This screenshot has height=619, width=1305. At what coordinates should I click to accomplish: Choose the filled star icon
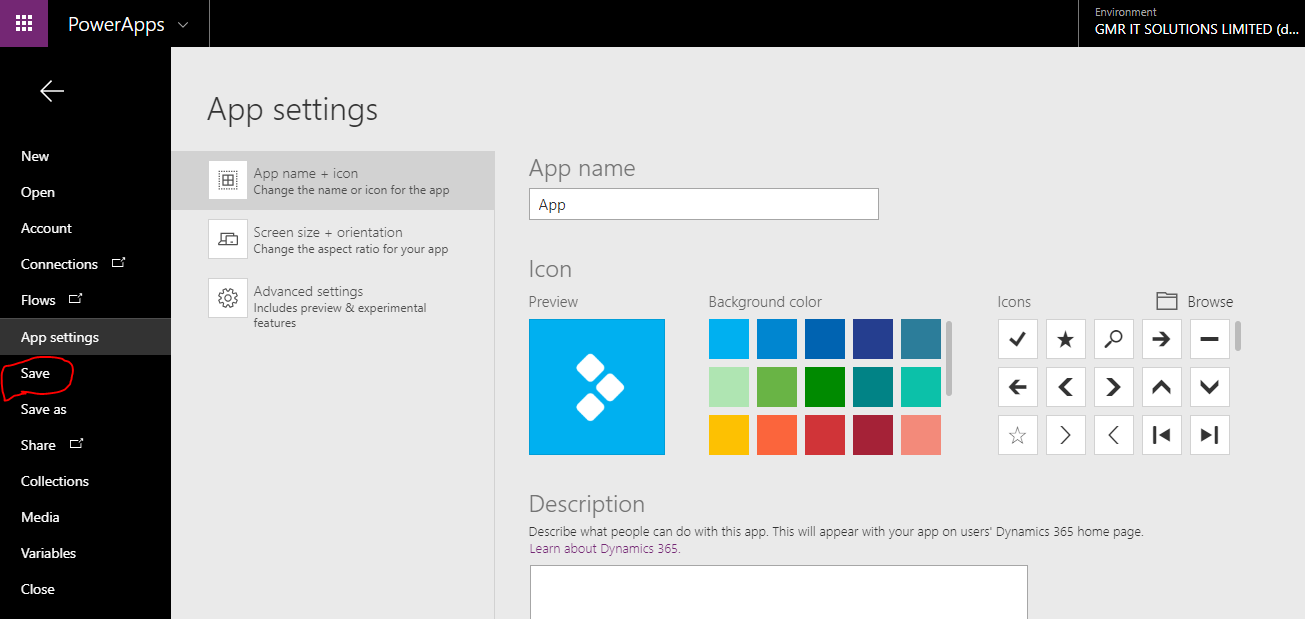click(x=1065, y=339)
